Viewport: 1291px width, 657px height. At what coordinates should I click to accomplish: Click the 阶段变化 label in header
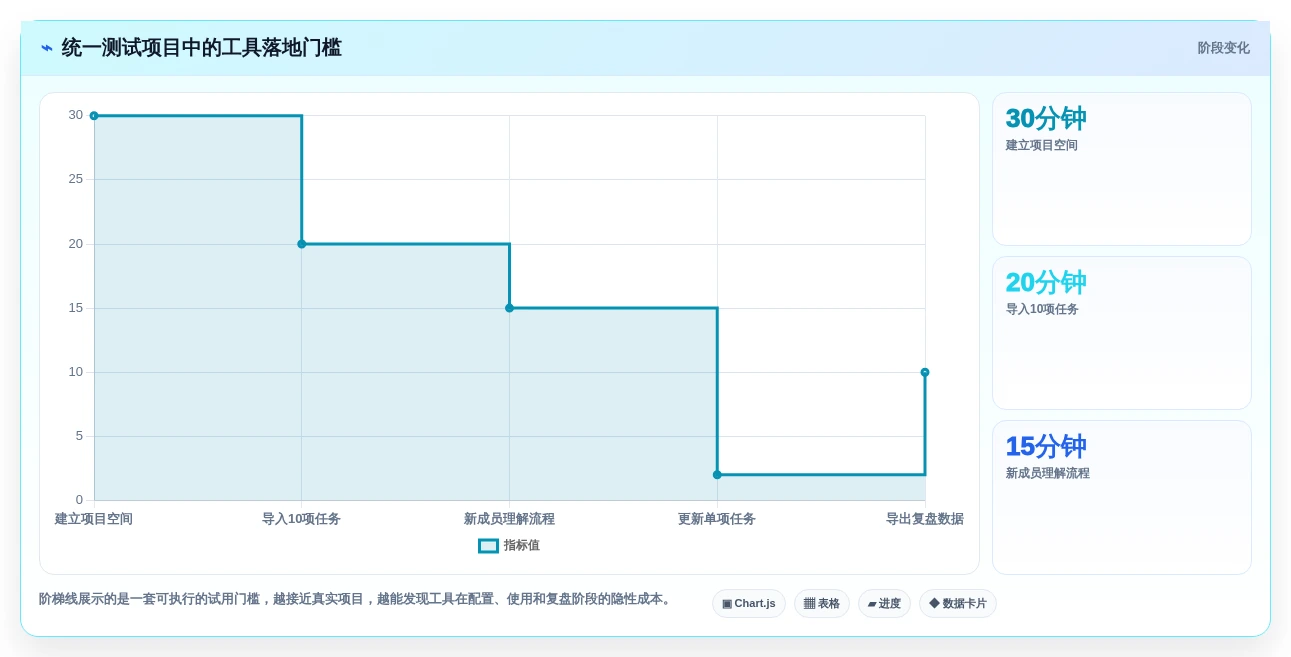pyautogui.click(x=1224, y=48)
